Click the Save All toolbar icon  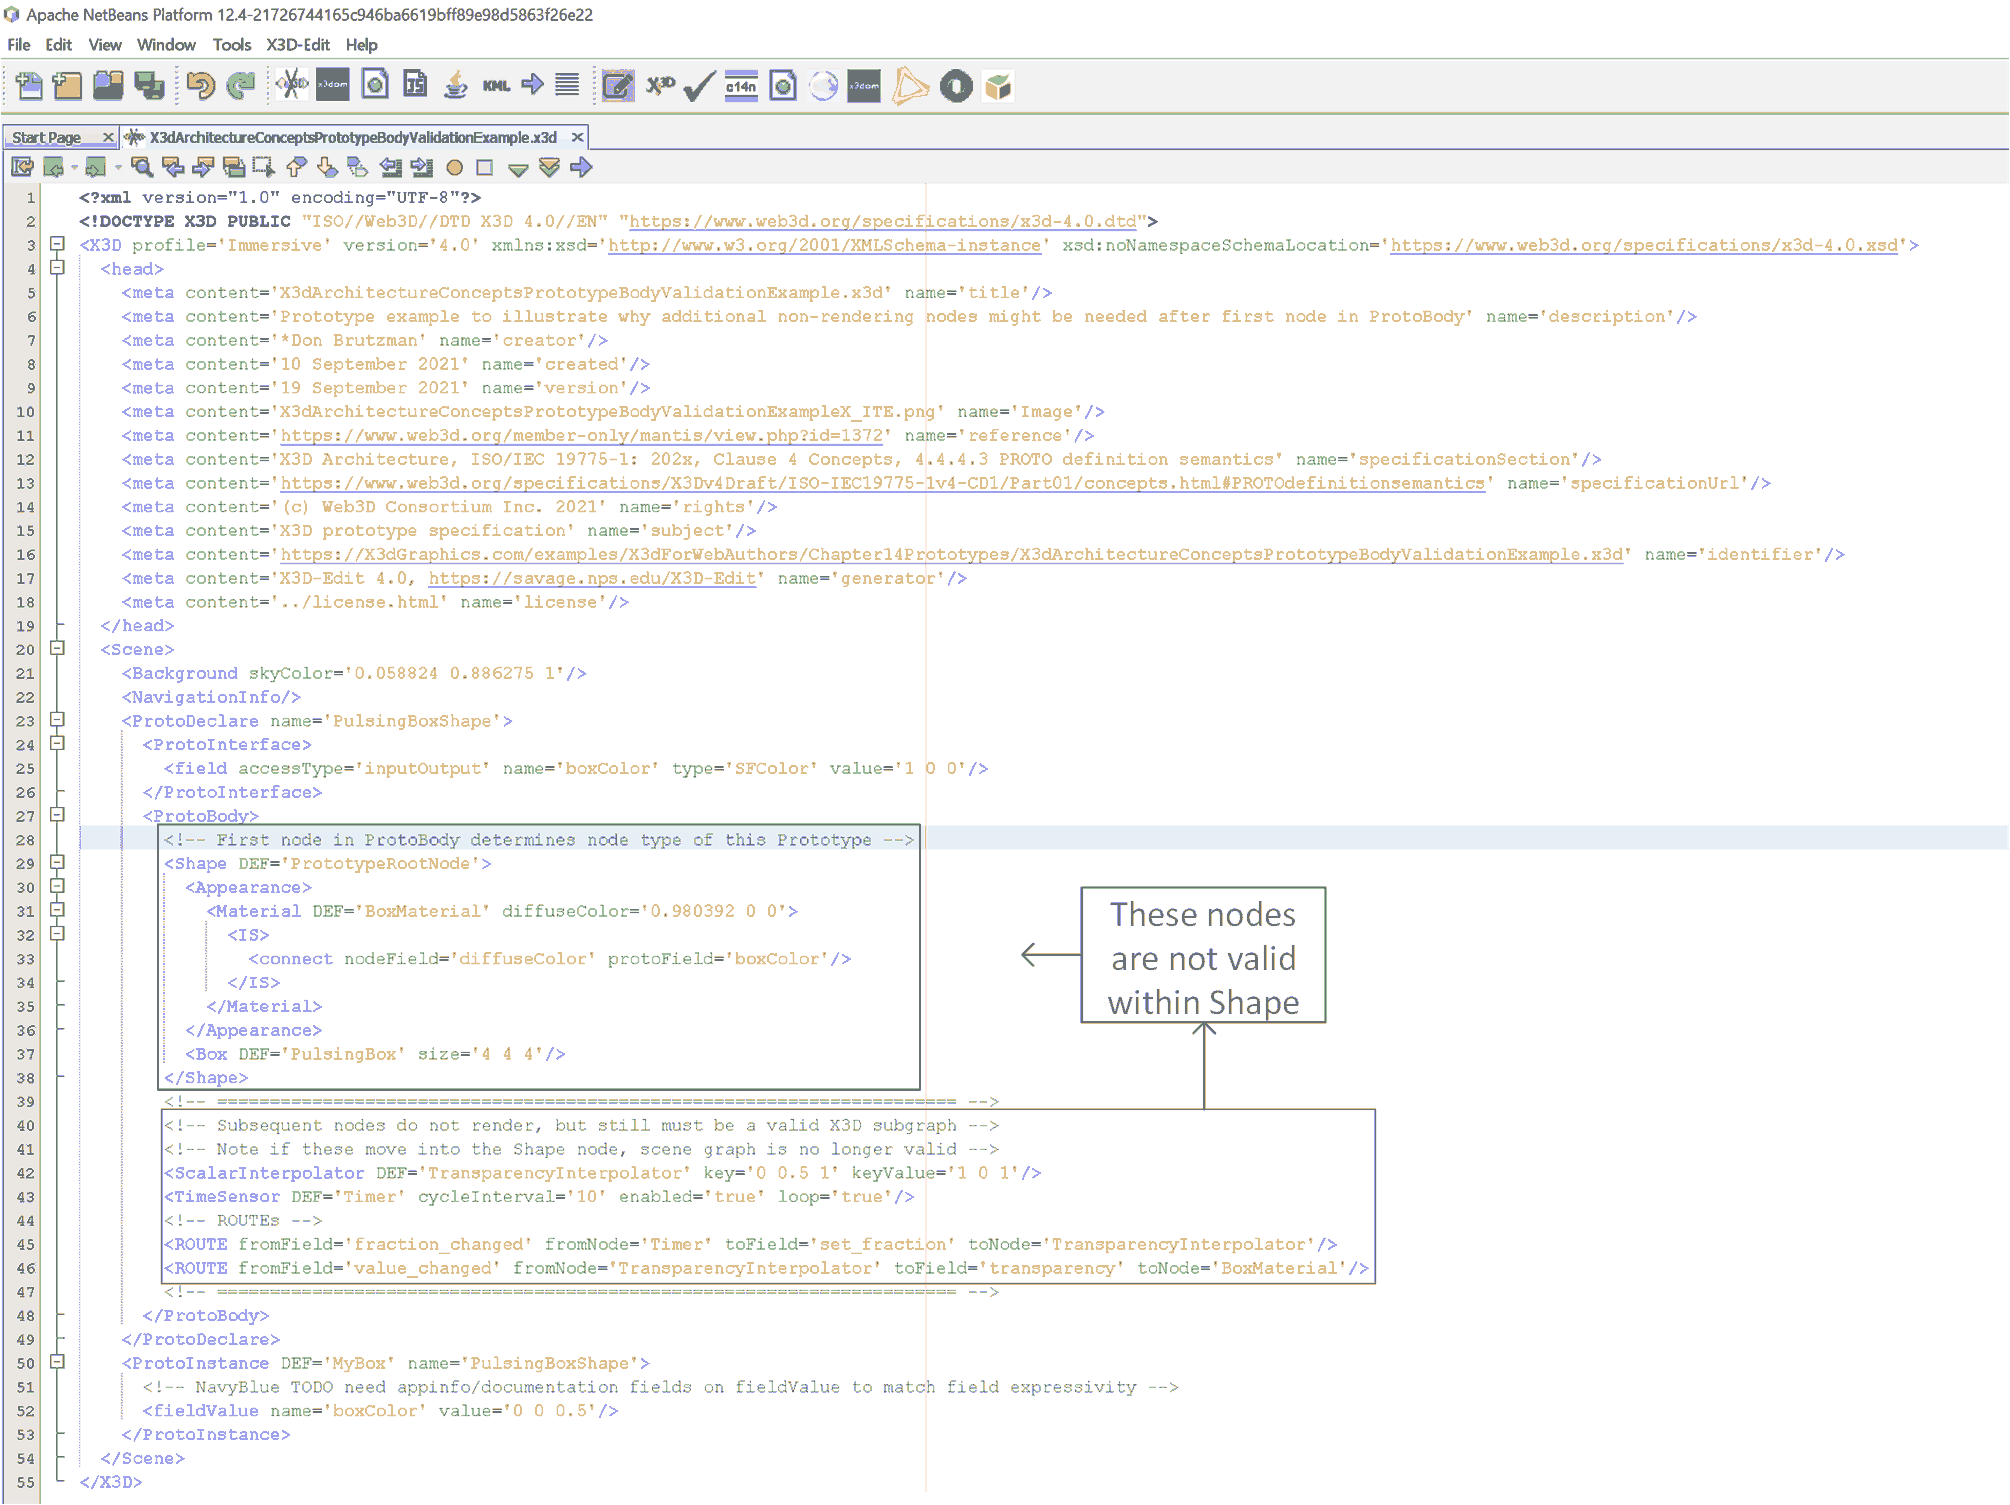150,87
